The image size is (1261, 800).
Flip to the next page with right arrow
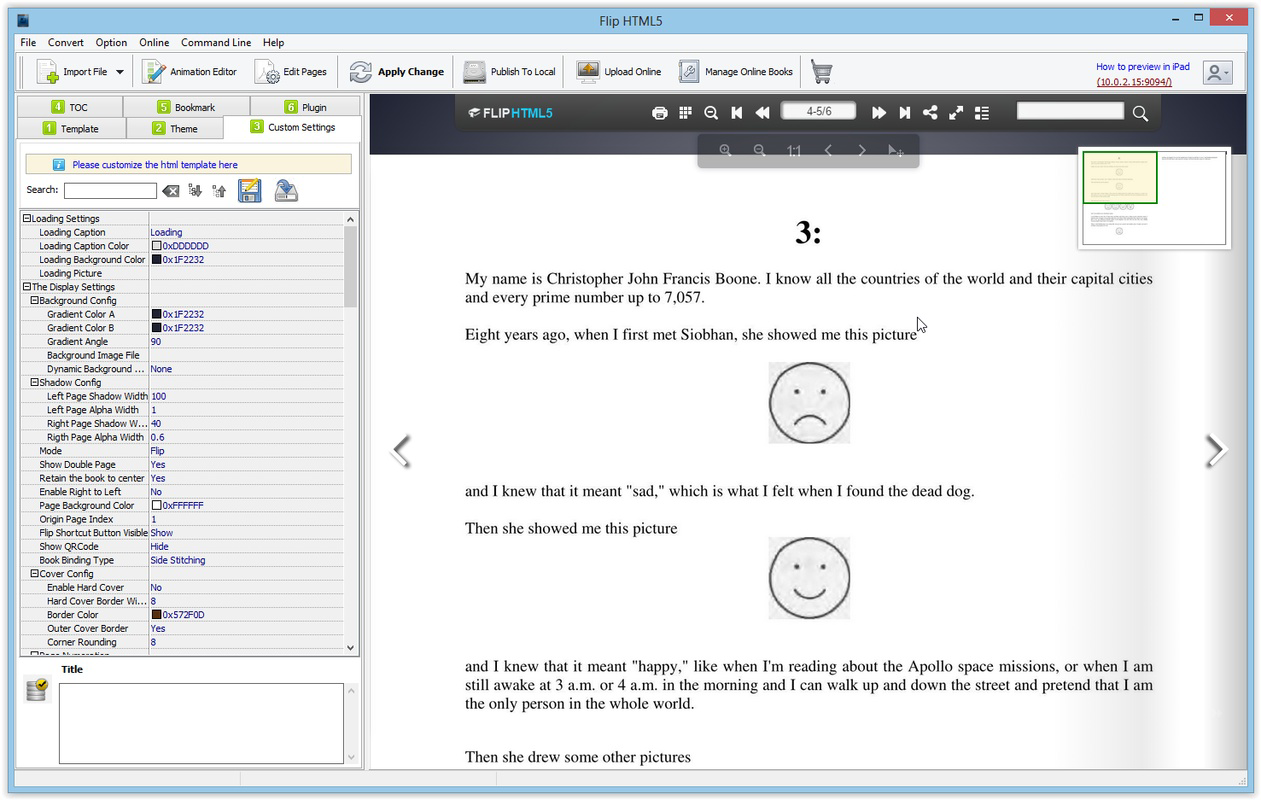[x=1215, y=451]
